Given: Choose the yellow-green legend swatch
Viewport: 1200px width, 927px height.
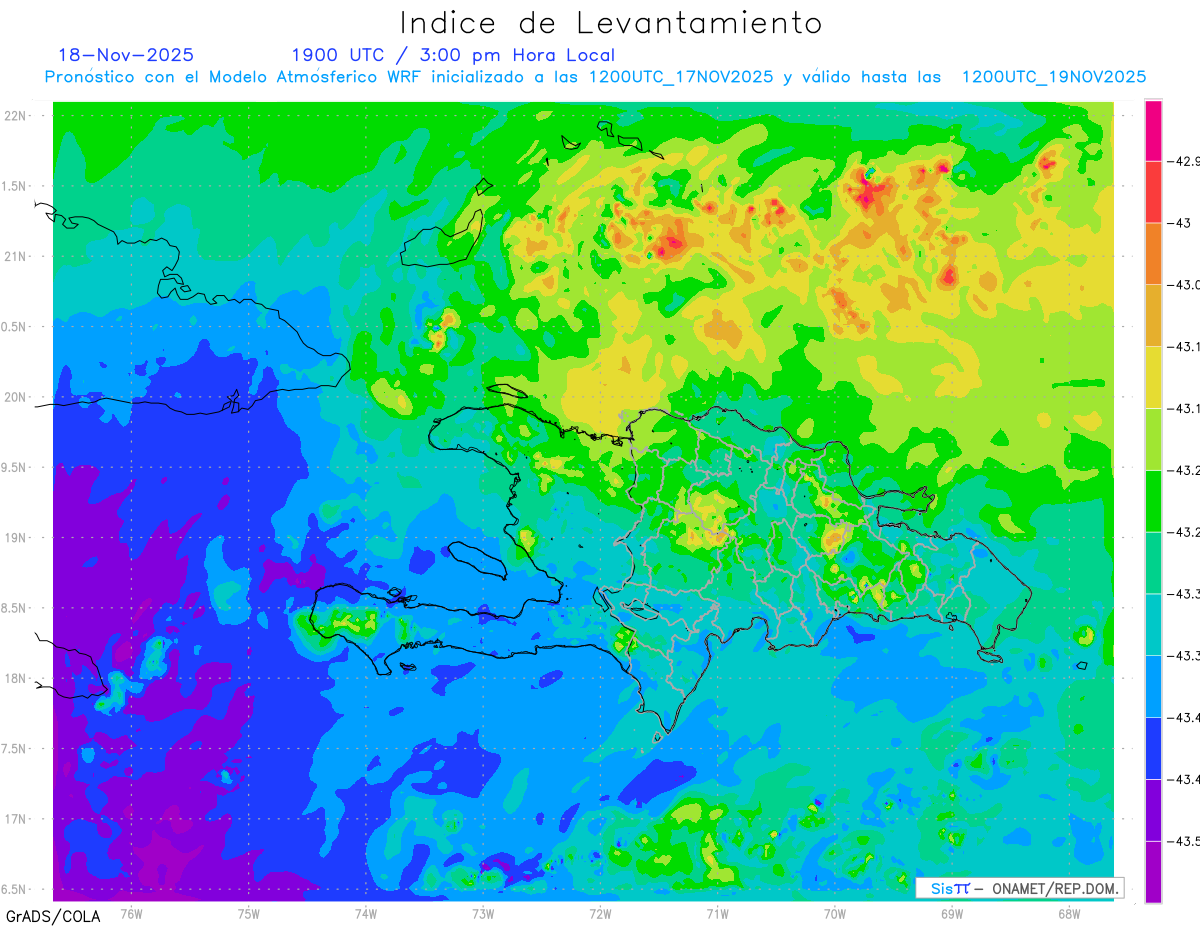Looking at the screenshot, I should tap(1153, 439).
